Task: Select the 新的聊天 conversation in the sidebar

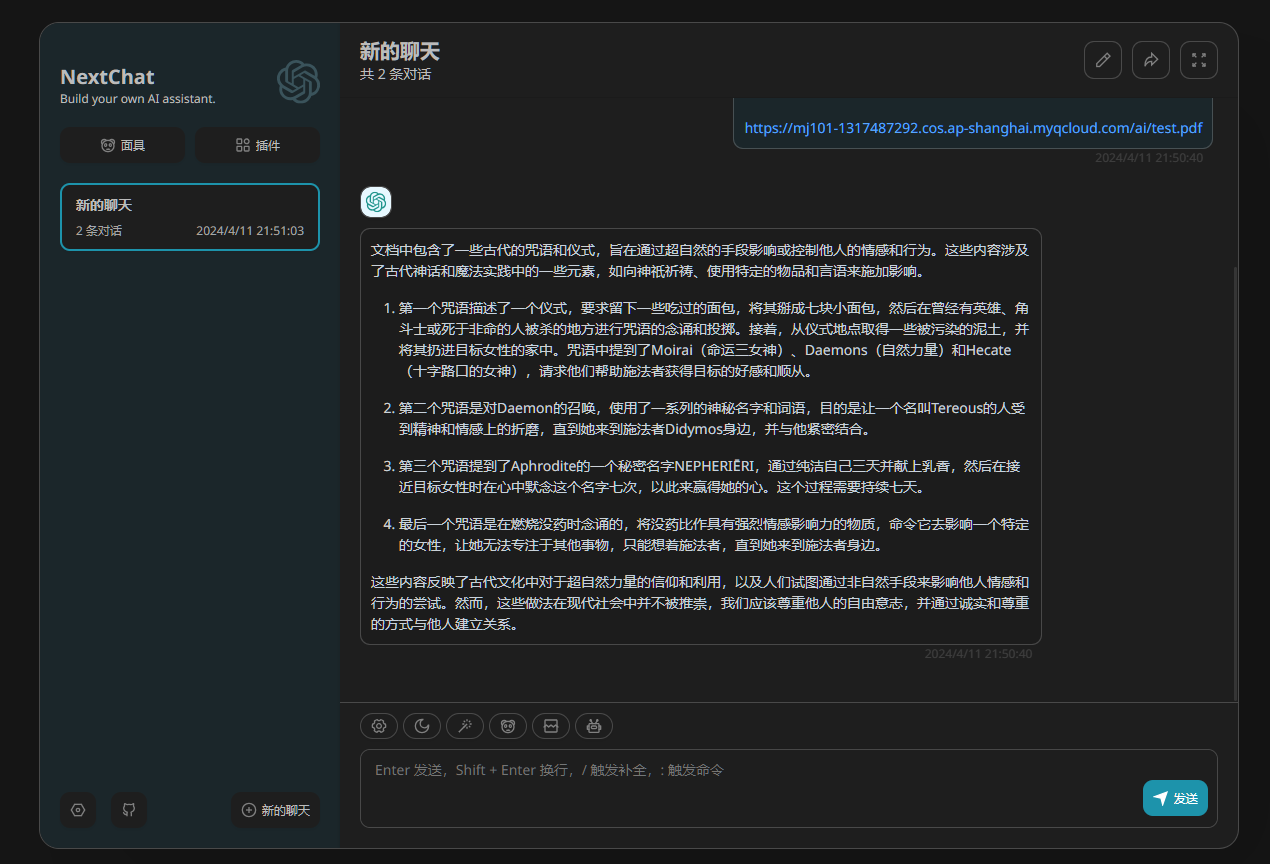Action: click(190, 217)
